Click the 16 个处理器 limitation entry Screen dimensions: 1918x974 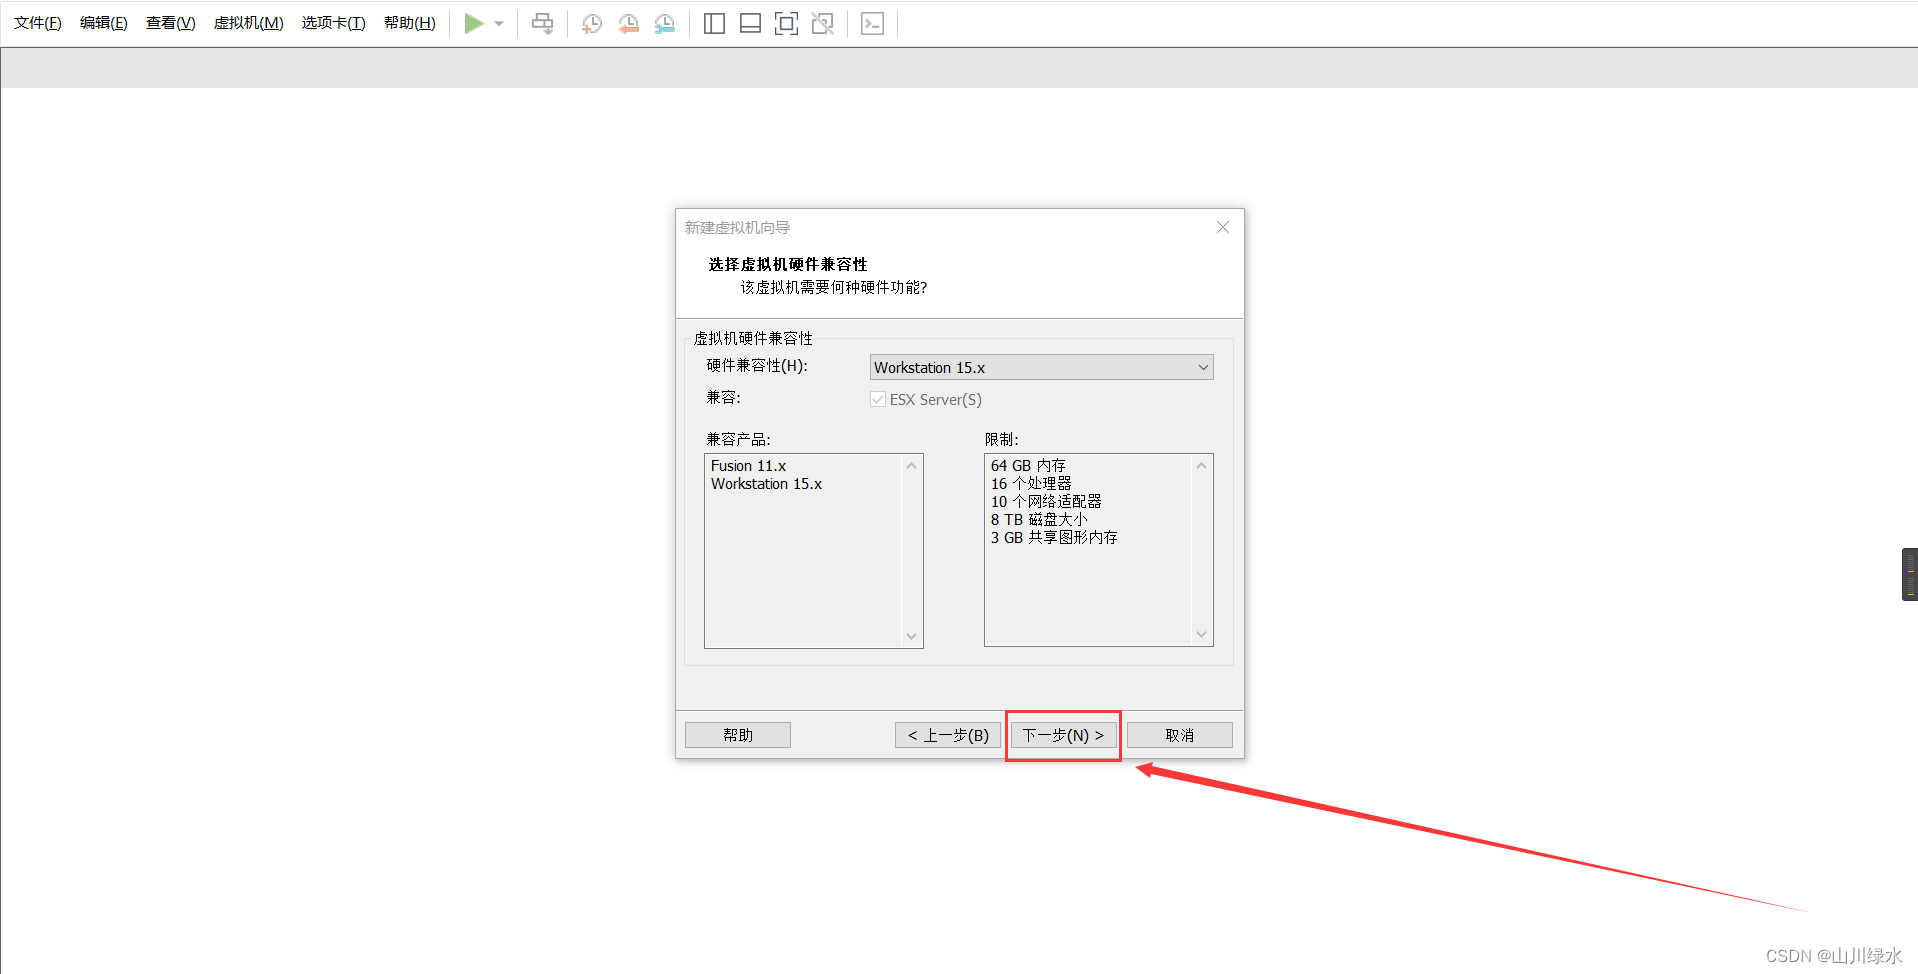(x=1031, y=484)
